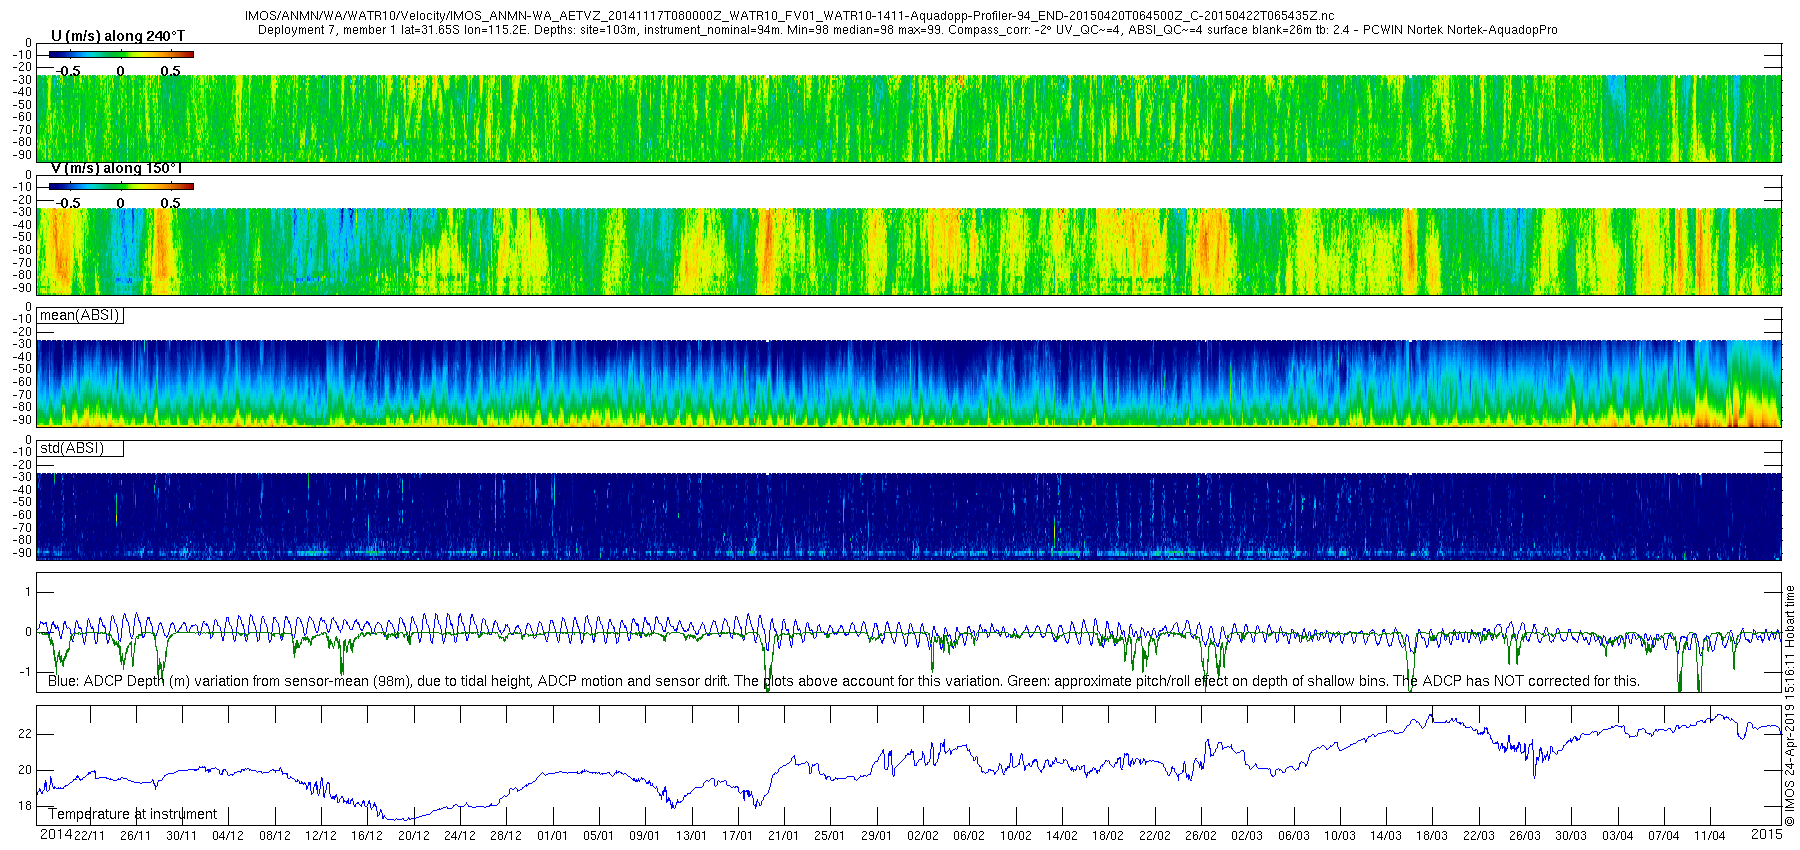Image resolution: width=1800 pixels, height=850 pixels.
Task: Click the 01/01 date tick label
Action: click(552, 836)
